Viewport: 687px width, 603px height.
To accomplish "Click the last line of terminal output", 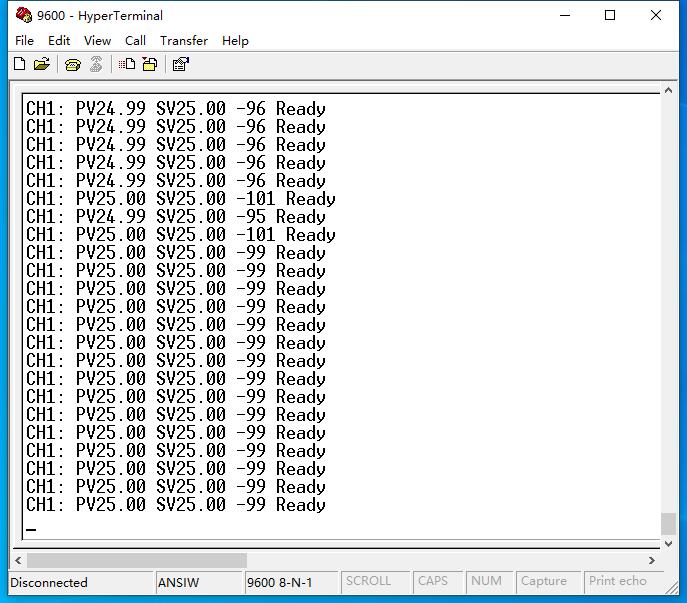I will tap(176, 504).
